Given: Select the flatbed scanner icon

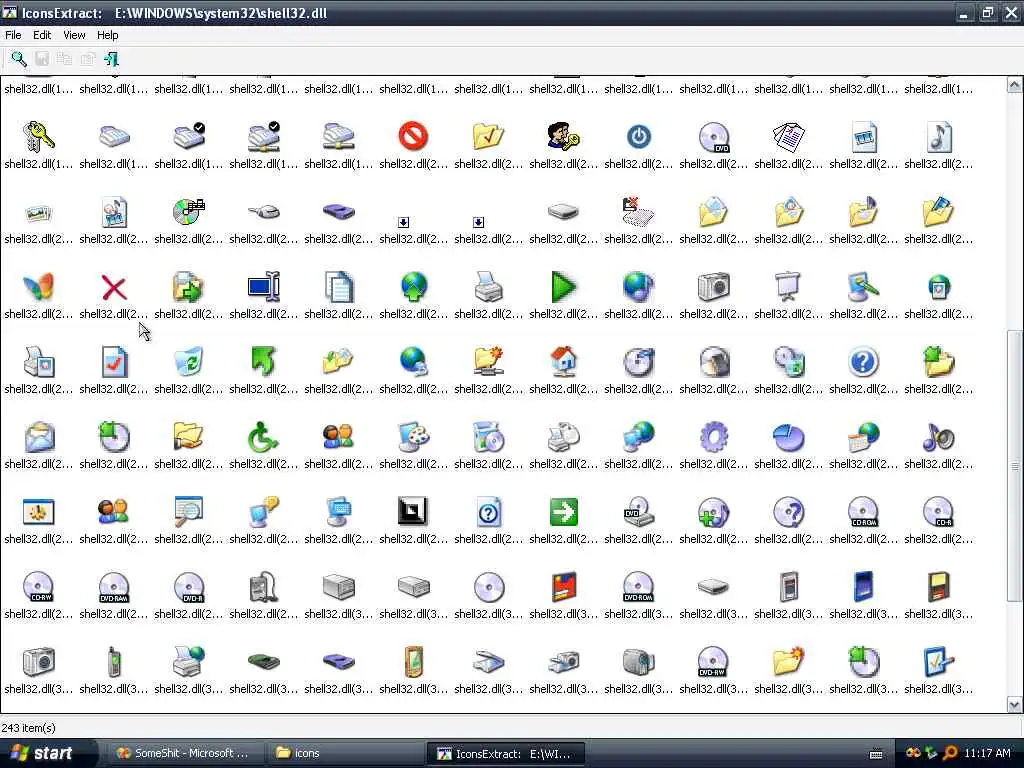Looking at the screenshot, I should 488,662.
